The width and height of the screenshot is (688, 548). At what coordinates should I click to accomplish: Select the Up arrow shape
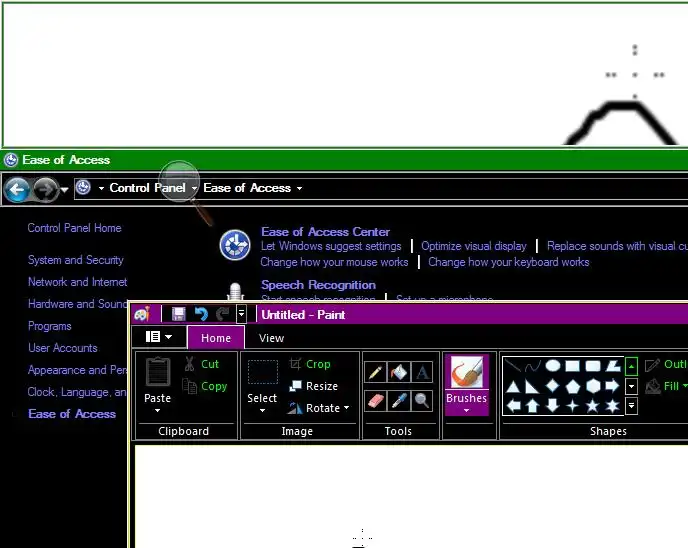point(533,406)
